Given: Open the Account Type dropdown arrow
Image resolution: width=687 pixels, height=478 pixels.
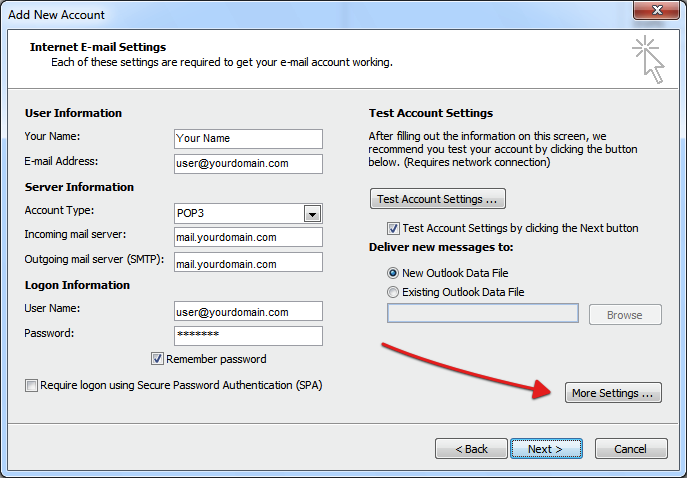Looking at the screenshot, I should (312, 214).
